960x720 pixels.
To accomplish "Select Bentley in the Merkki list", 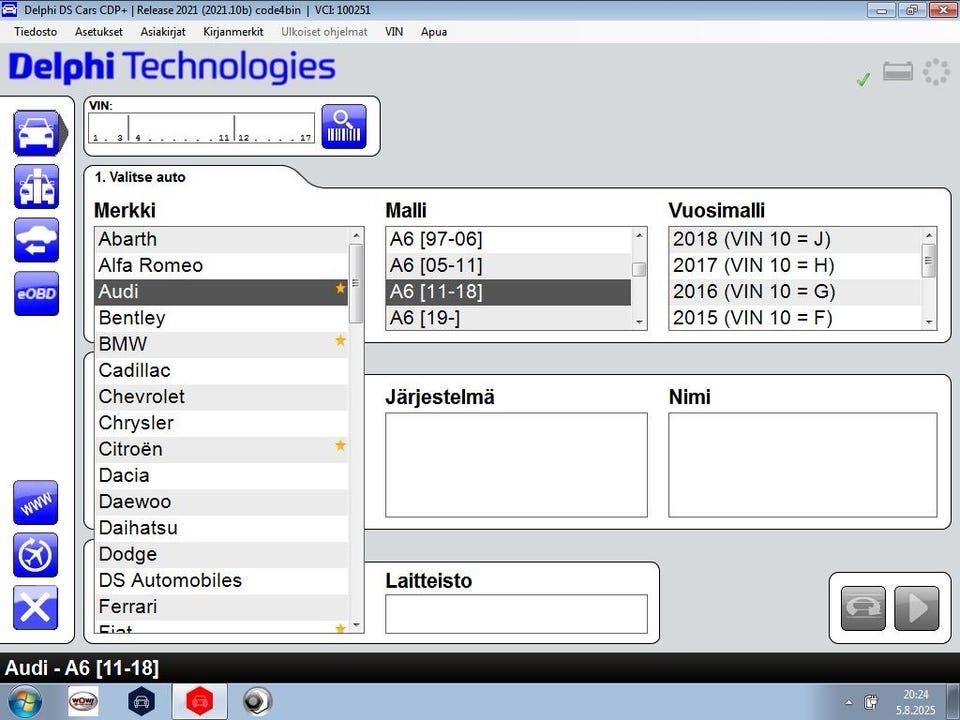I will click(x=222, y=318).
